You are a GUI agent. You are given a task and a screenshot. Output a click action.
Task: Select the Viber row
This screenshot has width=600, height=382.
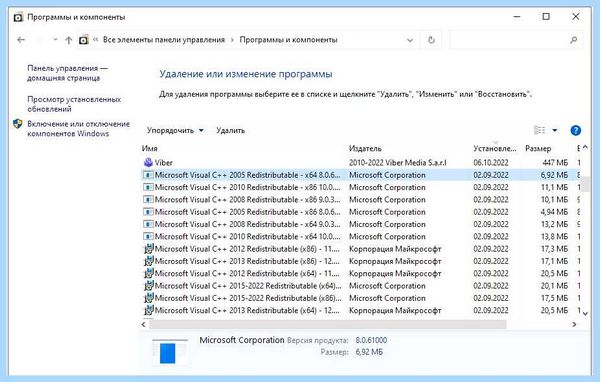pyautogui.click(x=362, y=163)
